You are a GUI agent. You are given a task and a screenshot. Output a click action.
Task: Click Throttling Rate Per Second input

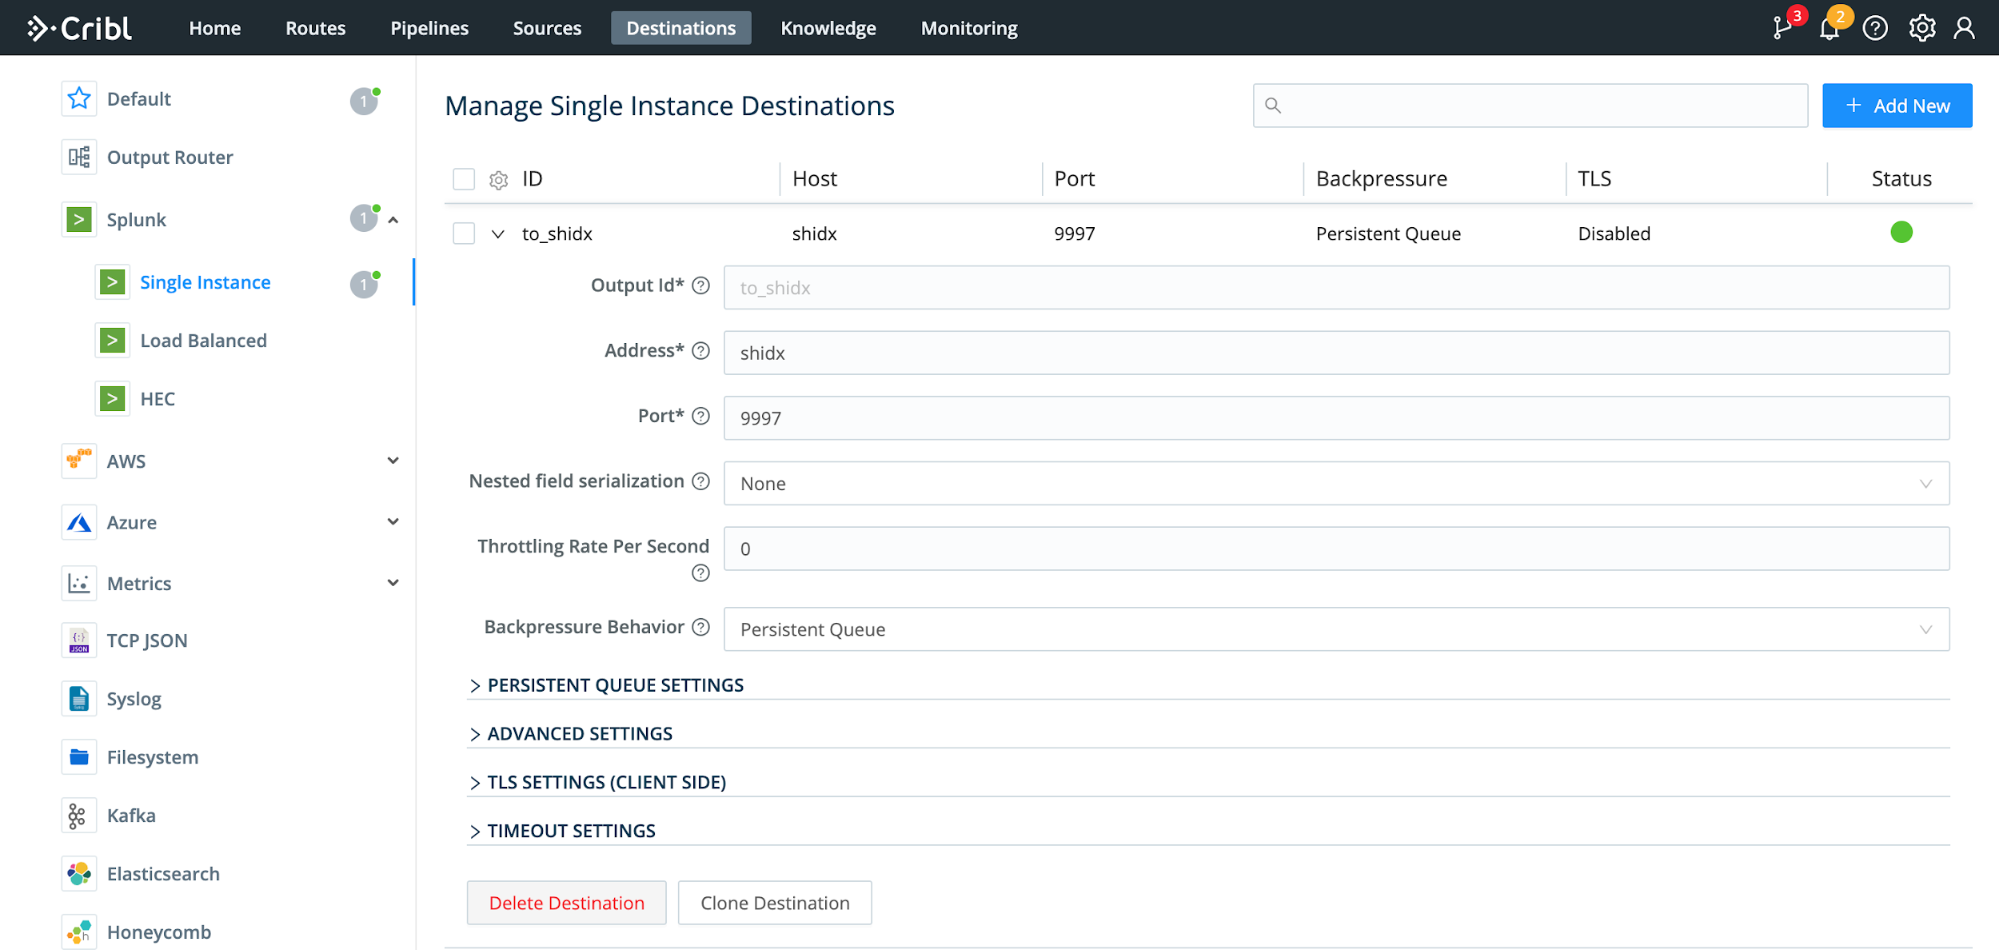pyautogui.click(x=1336, y=548)
